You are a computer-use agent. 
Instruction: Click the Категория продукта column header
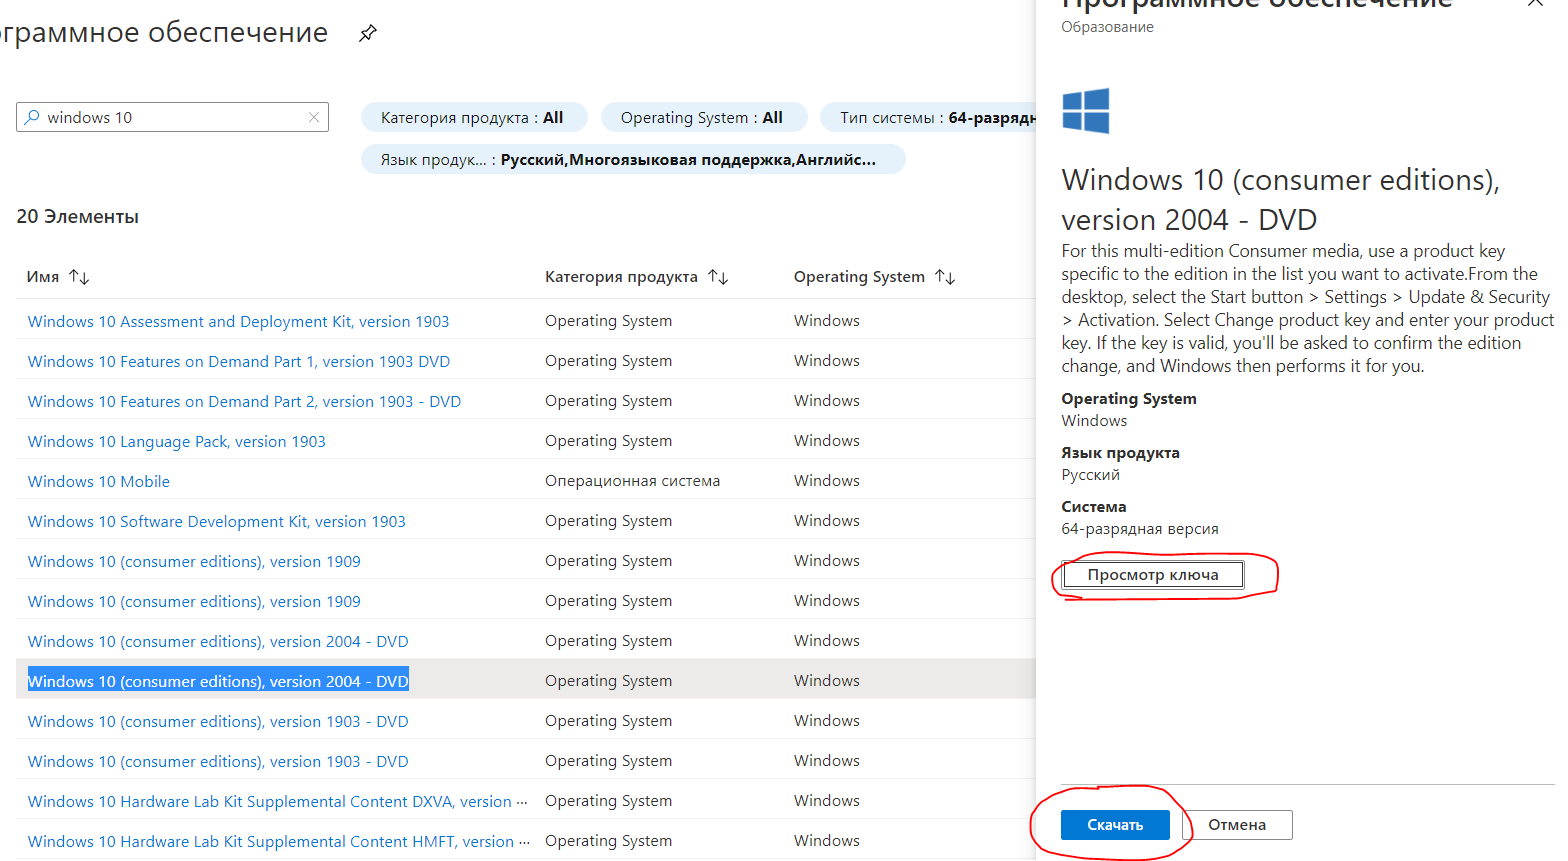click(621, 277)
